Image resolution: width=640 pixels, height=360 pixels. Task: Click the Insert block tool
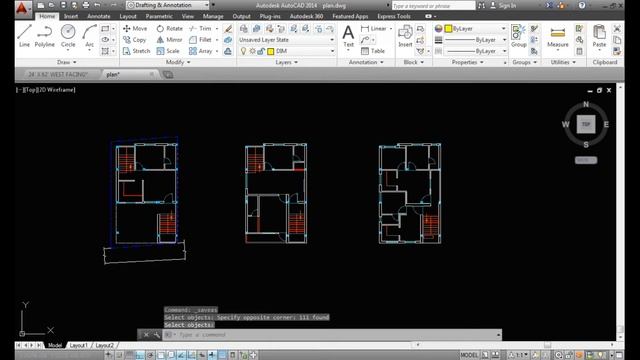405,36
